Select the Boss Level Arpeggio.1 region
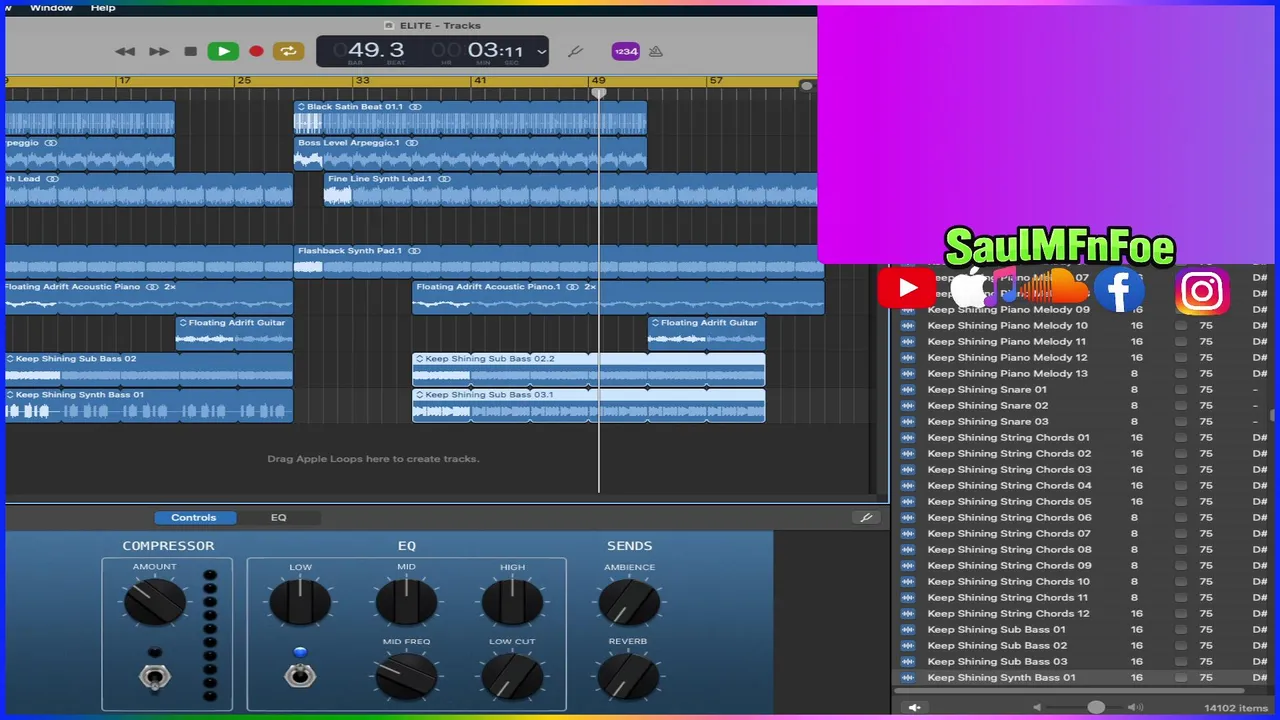1280x720 pixels. [x=470, y=153]
